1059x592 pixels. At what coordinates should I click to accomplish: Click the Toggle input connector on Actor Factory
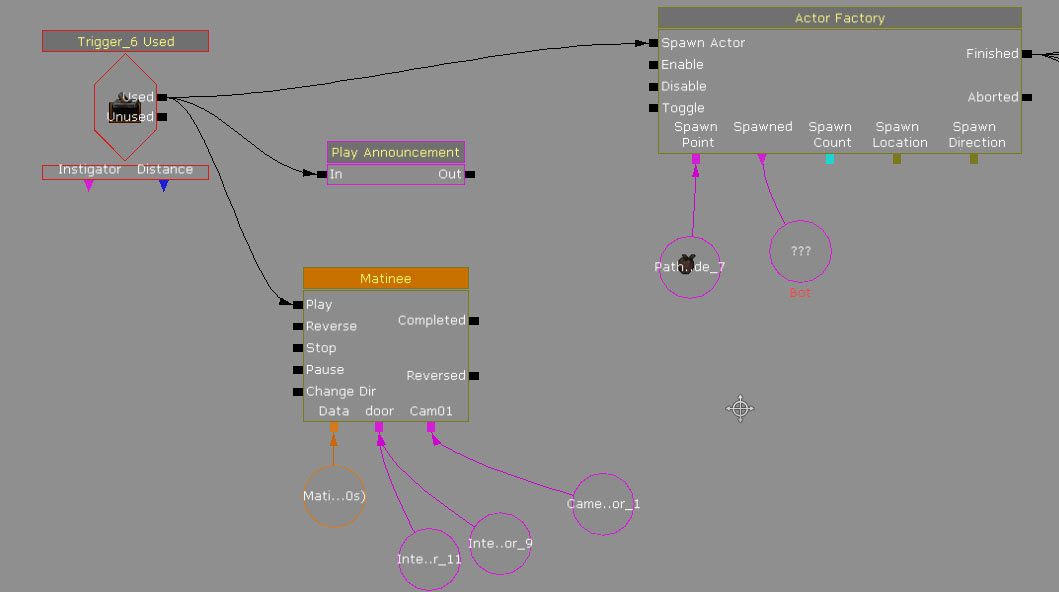[653, 108]
